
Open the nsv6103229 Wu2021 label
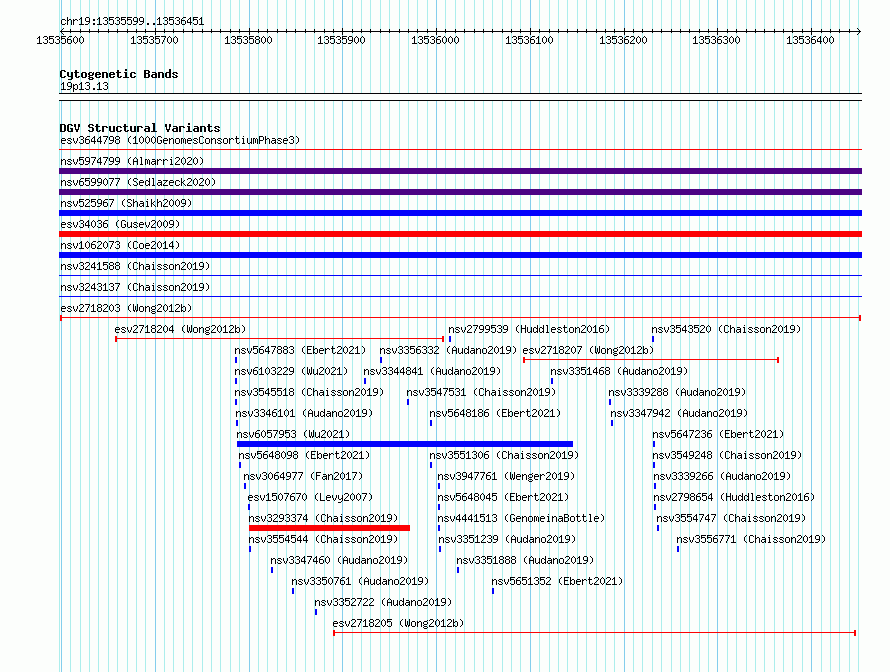pyautogui.click(x=291, y=371)
